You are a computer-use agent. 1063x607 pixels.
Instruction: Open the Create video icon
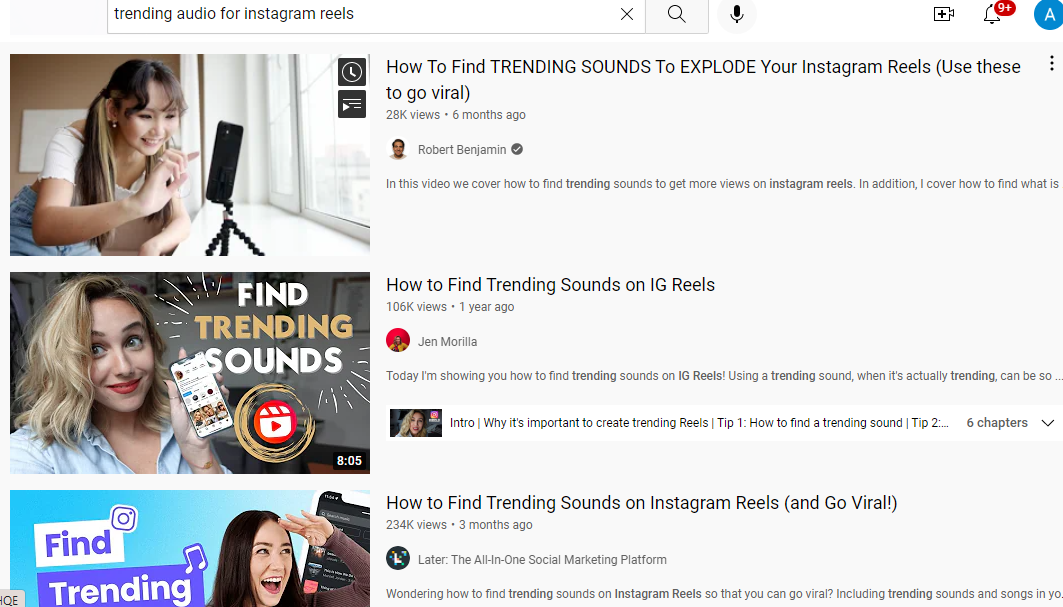943,14
